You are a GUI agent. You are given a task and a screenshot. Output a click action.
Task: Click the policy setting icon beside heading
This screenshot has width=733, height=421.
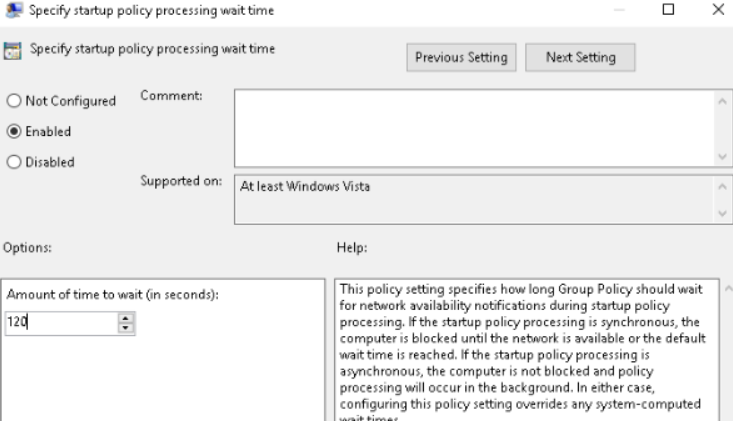pos(13,50)
